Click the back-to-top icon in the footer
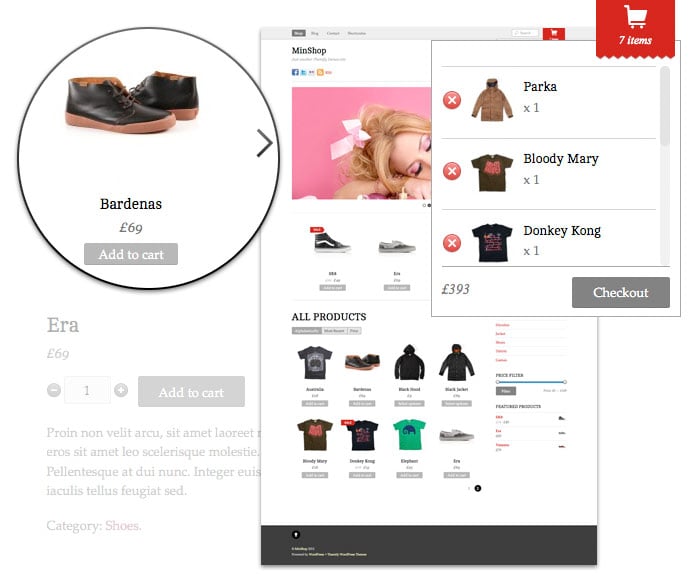Screen dimensions: 690x580 click(296, 535)
